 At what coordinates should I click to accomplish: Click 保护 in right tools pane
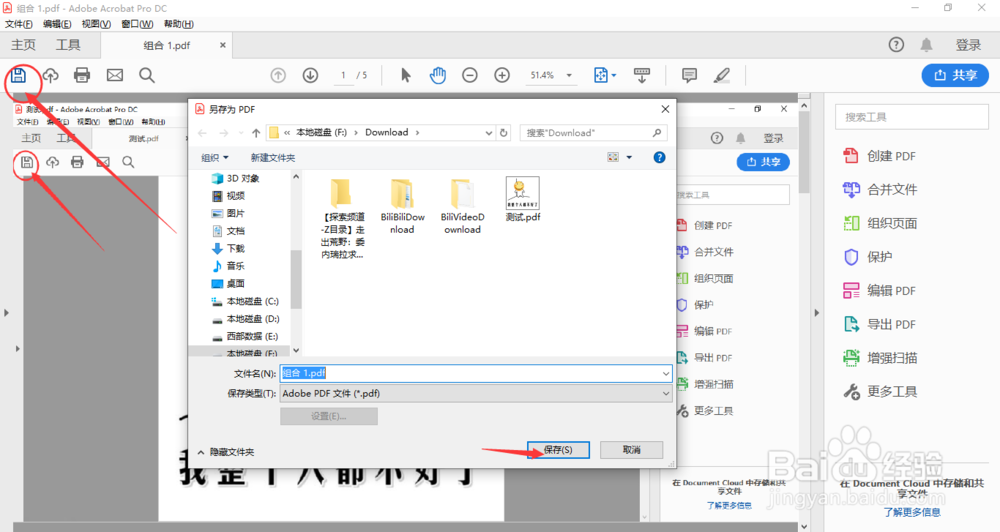point(868,256)
